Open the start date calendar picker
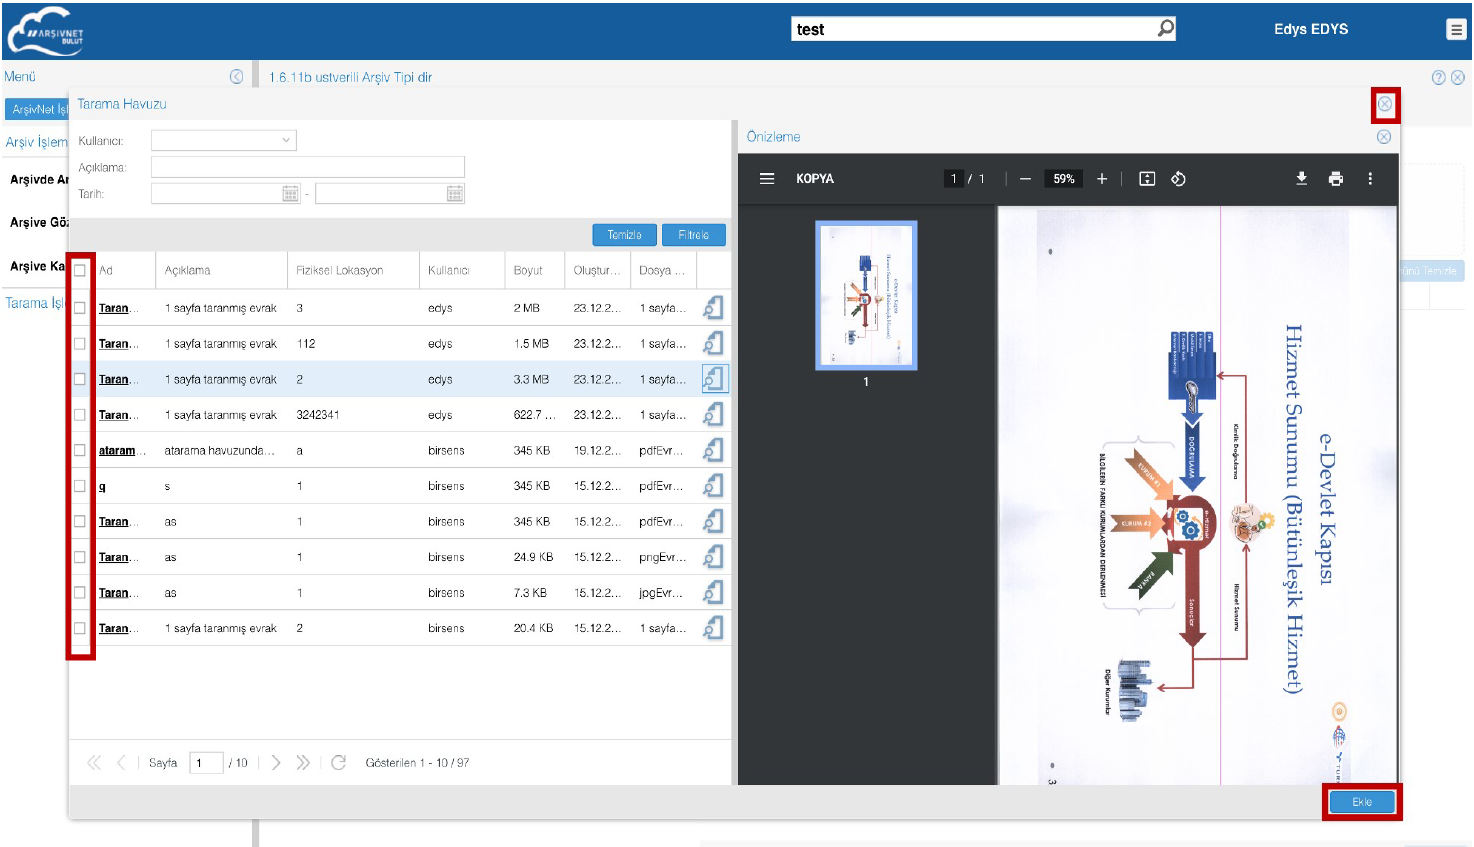1474x847 pixels. (x=290, y=194)
